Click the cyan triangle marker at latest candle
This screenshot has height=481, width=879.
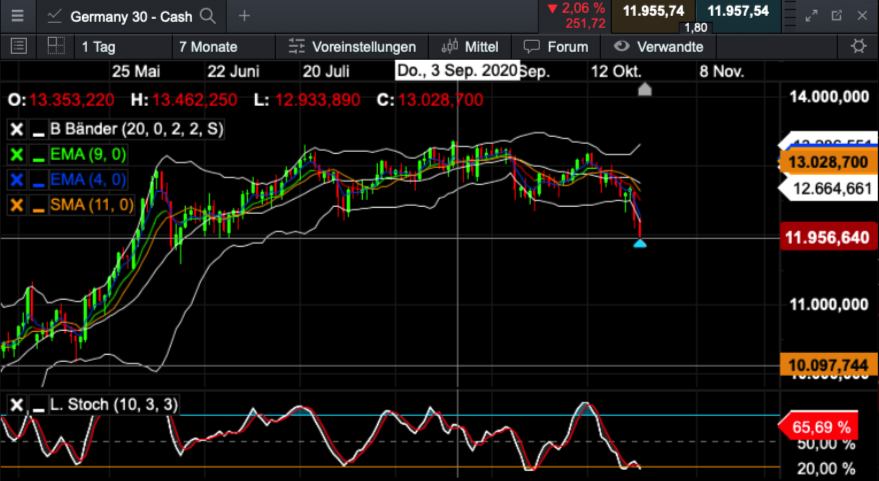pyautogui.click(x=640, y=243)
